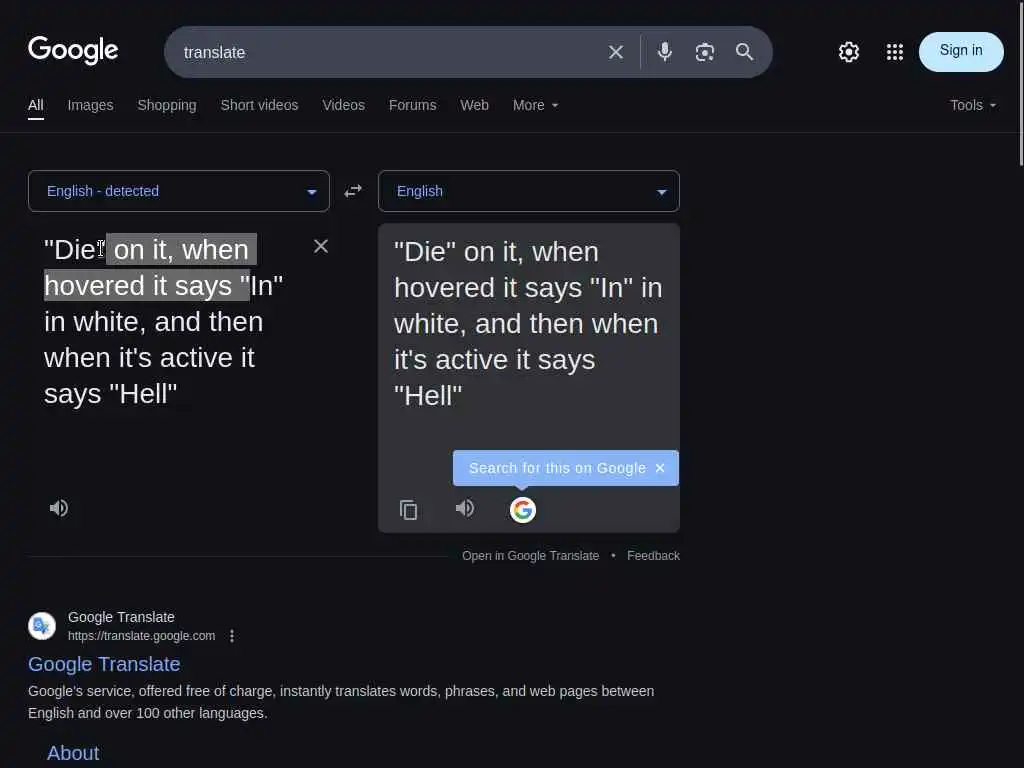Start voice search with microphone icon
1024x768 pixels.
click(665, 52)
